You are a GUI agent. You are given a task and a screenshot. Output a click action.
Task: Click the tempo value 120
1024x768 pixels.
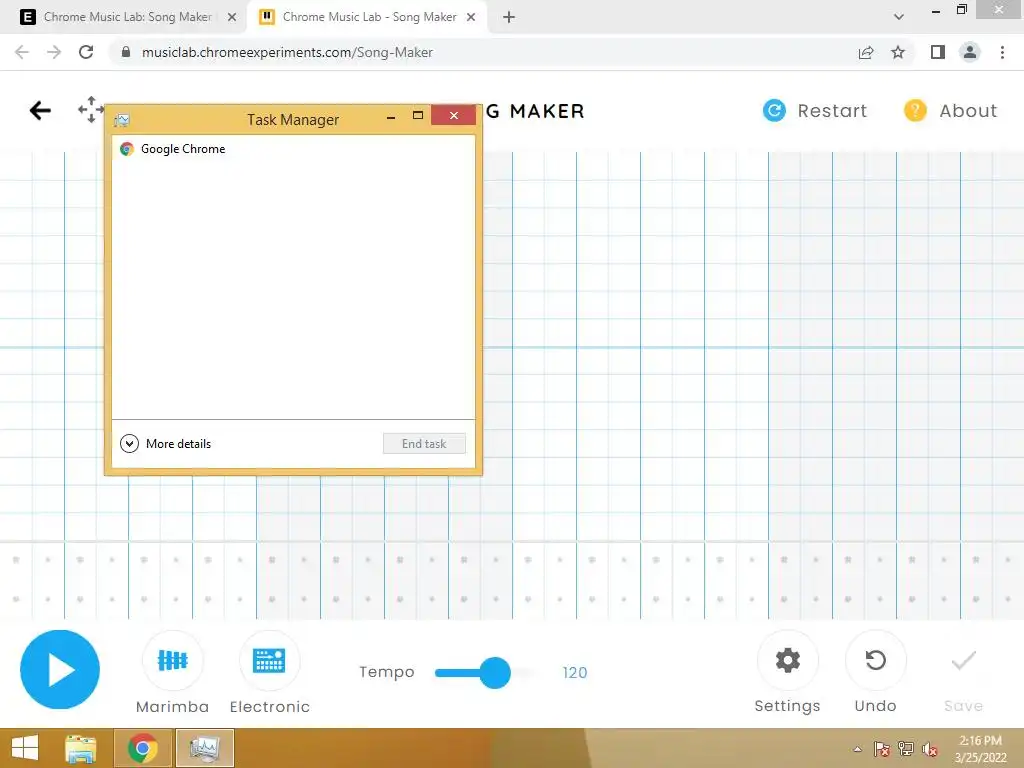pyautogui.click(x=575, y=673)
